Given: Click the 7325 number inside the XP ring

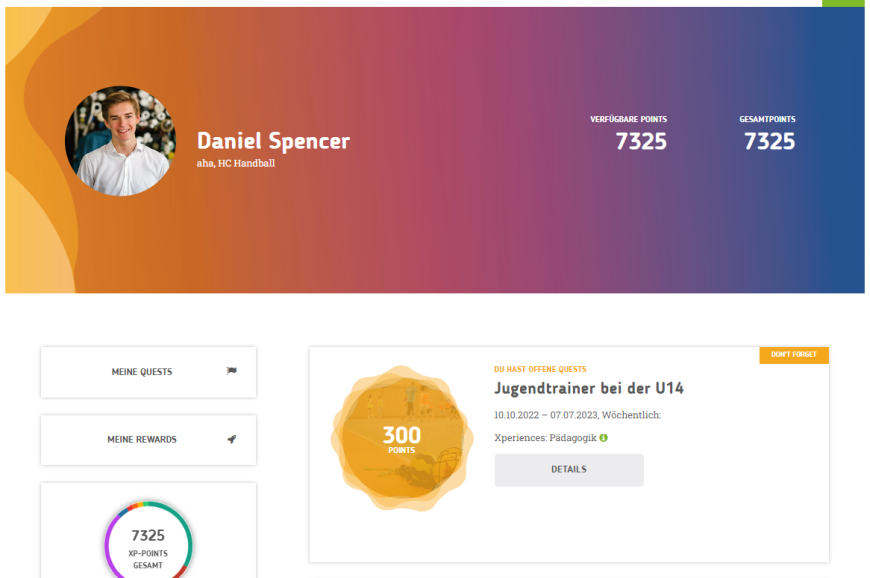Looking at the screenshot, I should click(x=148, y=535).
